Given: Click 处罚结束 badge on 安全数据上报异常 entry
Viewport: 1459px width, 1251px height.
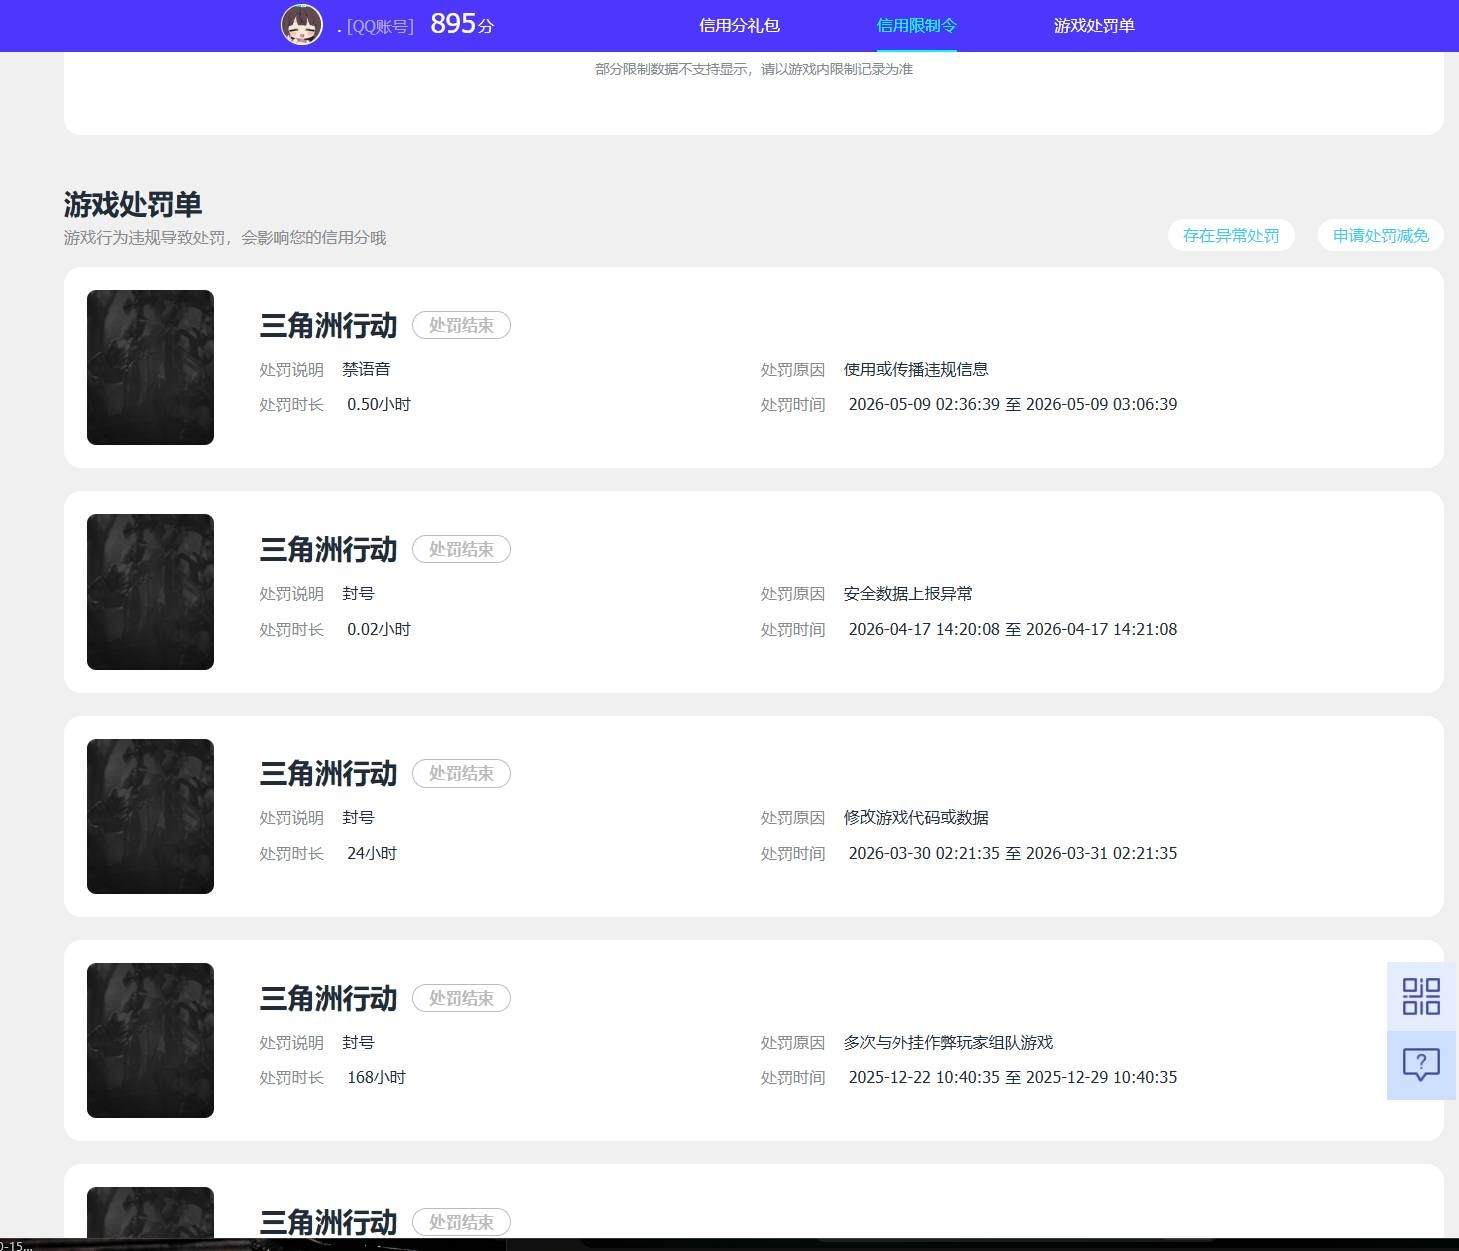Looking at the screenshot, I should (x=461, y=549).
